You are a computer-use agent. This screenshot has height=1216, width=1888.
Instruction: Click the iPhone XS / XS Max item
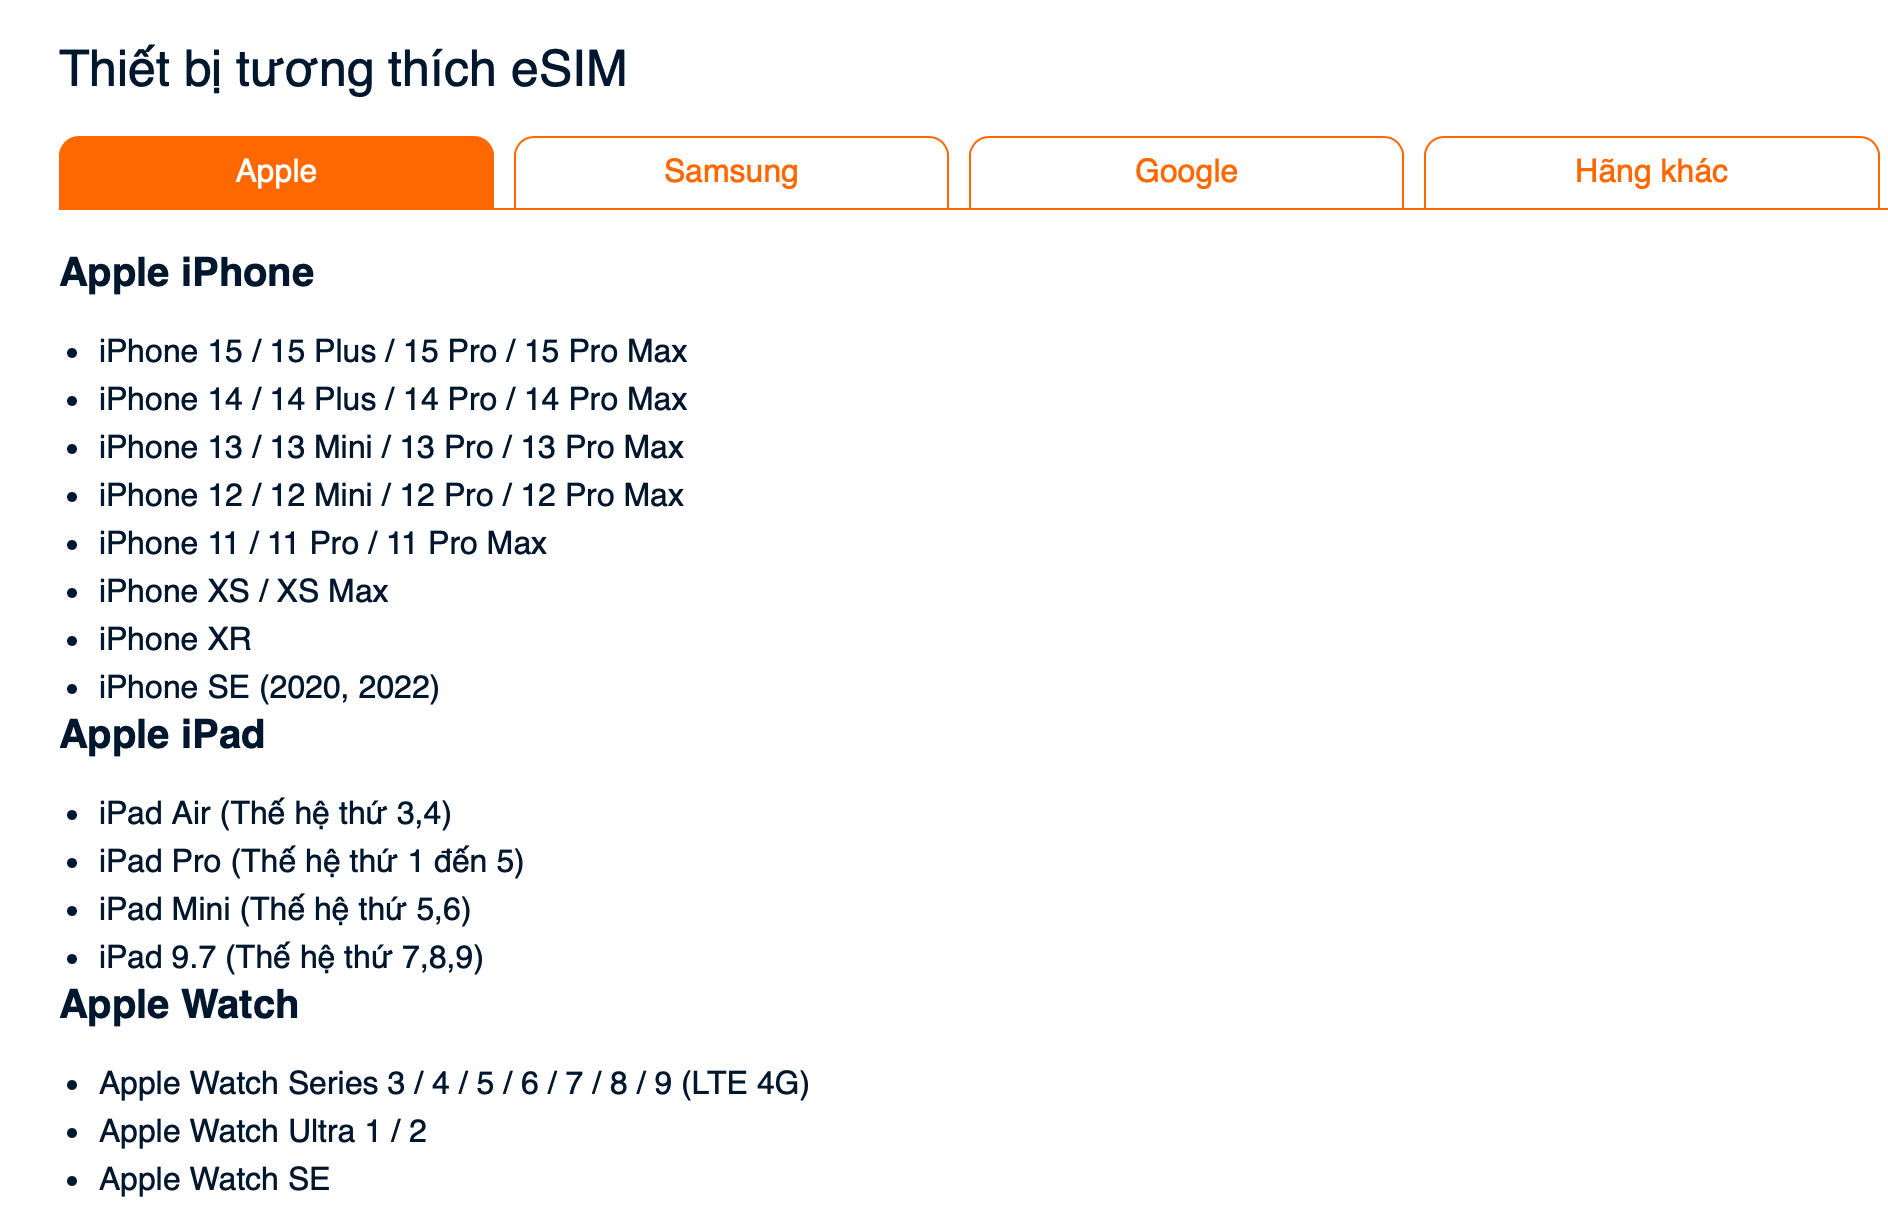243,591
